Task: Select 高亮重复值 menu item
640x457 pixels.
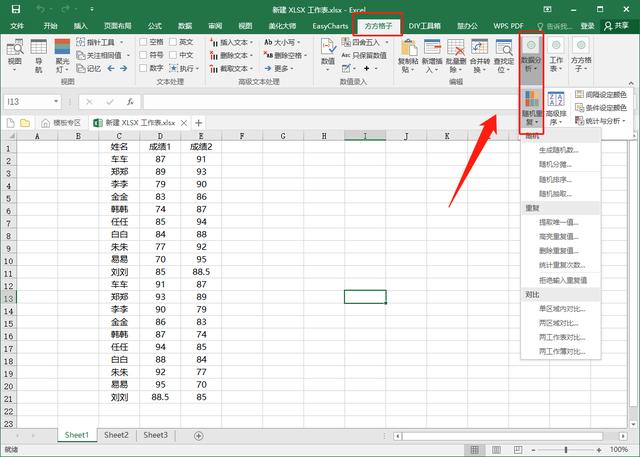Action: pos(561,237)
